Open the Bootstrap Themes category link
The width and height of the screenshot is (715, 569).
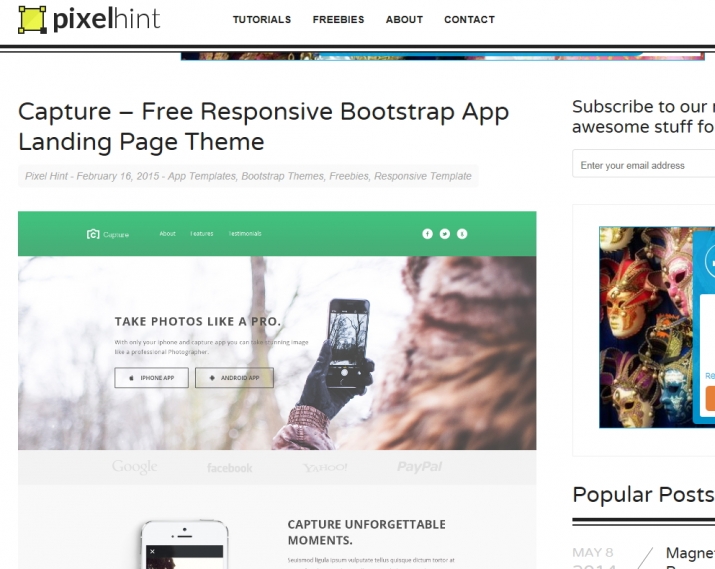[283, 176]
